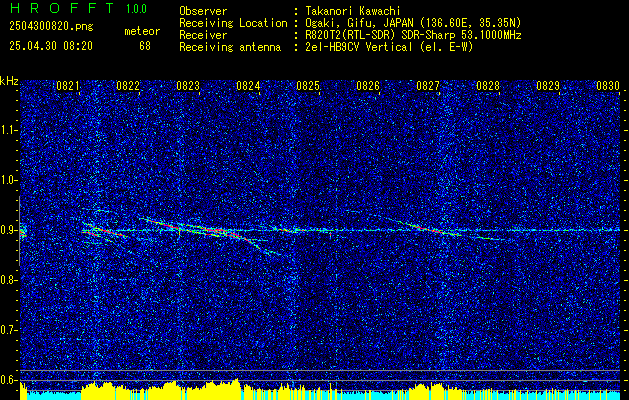Select Ogaki, Gifu, JAPAN location text
The image size is (629, 400).
point(413,23)
